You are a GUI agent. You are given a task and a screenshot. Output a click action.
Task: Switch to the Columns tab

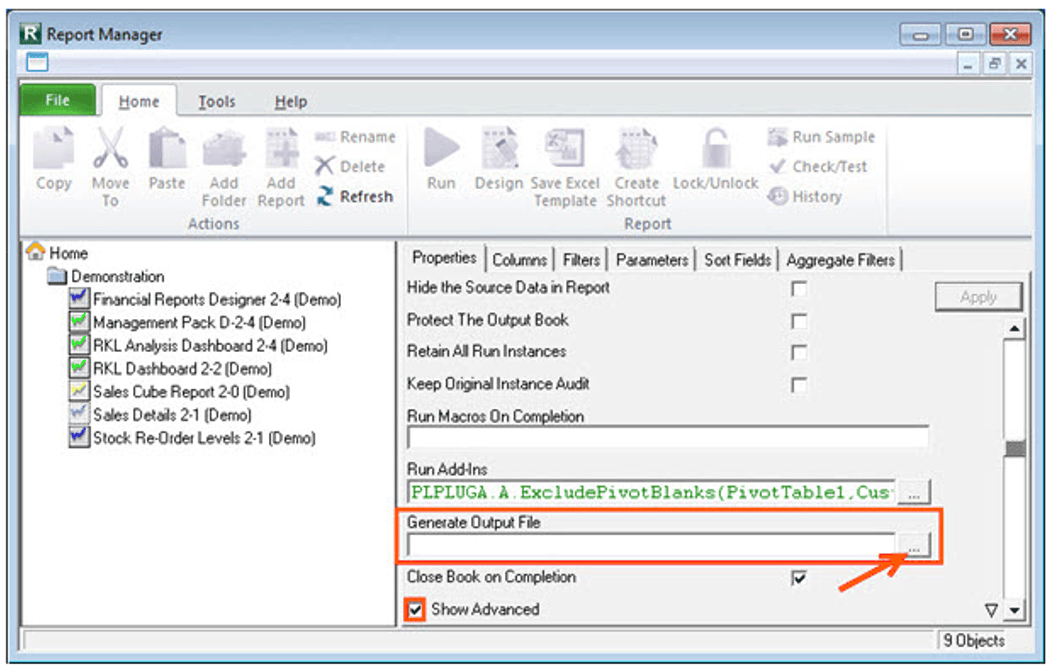pyautogui.click(x=519, y=260)
